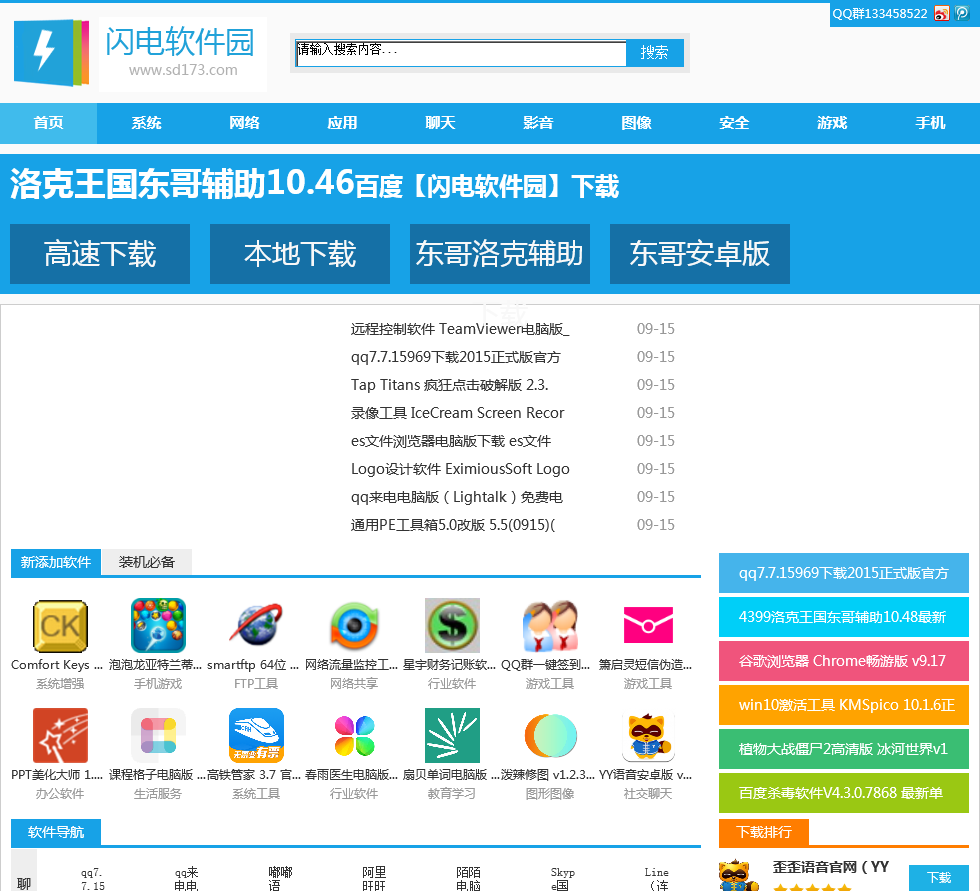Click the 歪歪语音官网（YY title text

[x=831, y=867]
